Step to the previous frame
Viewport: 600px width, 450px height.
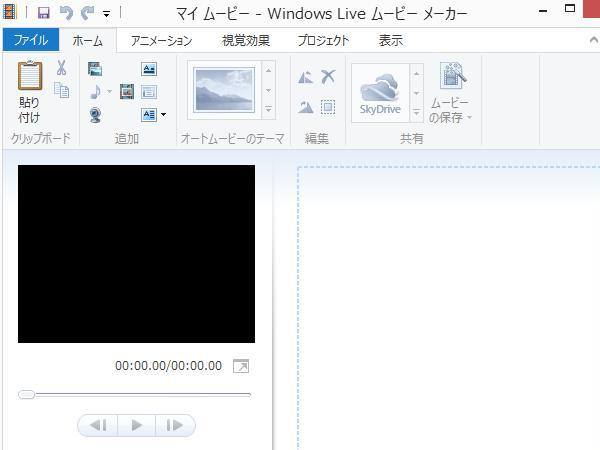point(98,425)
